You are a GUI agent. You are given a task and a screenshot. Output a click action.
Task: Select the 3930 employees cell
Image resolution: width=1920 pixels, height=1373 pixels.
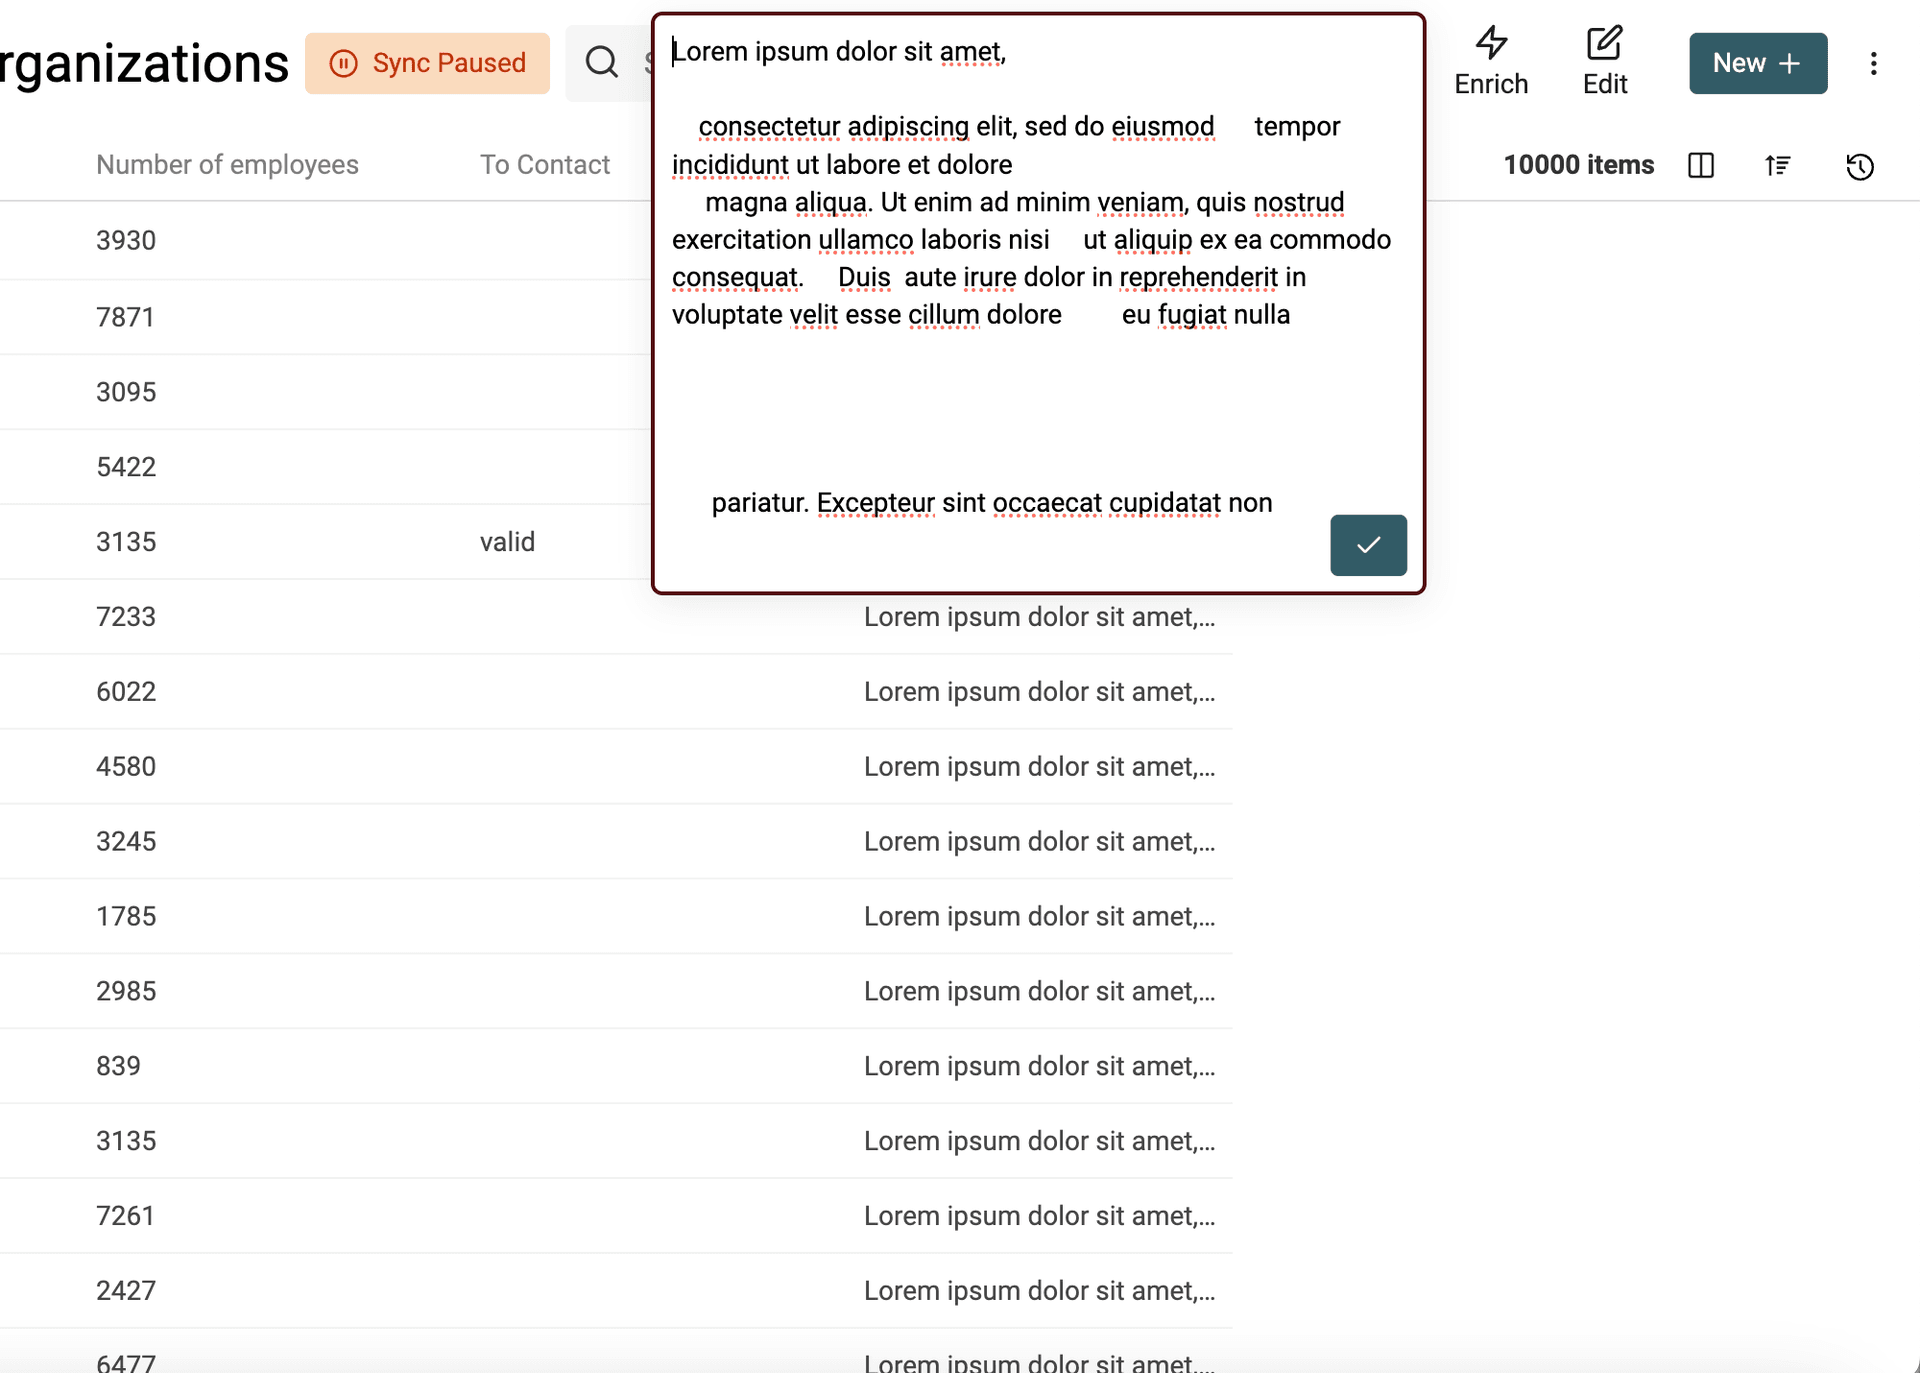(126, 241)
